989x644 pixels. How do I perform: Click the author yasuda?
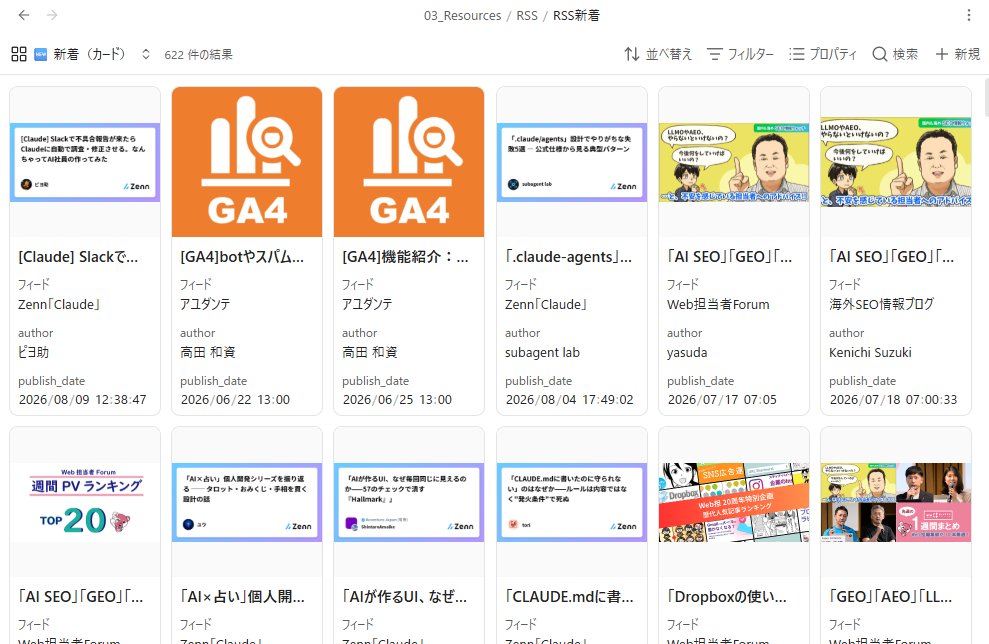(x=687, y=353)
